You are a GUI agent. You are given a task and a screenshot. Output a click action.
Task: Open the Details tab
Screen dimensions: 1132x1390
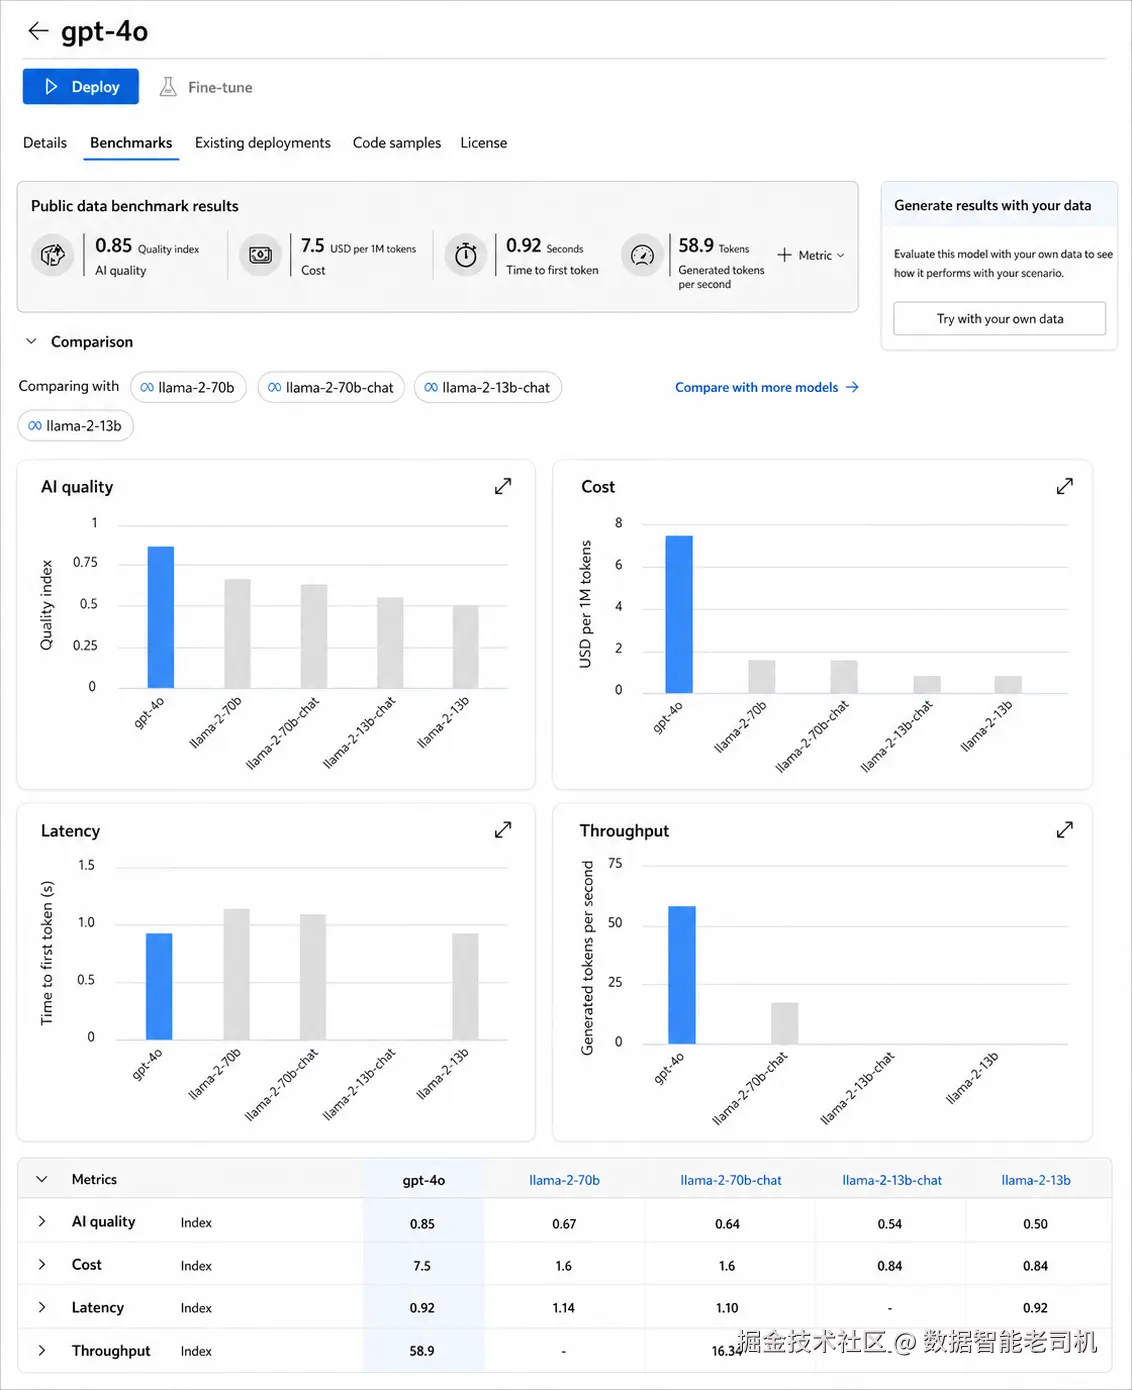tap(45, 143)
